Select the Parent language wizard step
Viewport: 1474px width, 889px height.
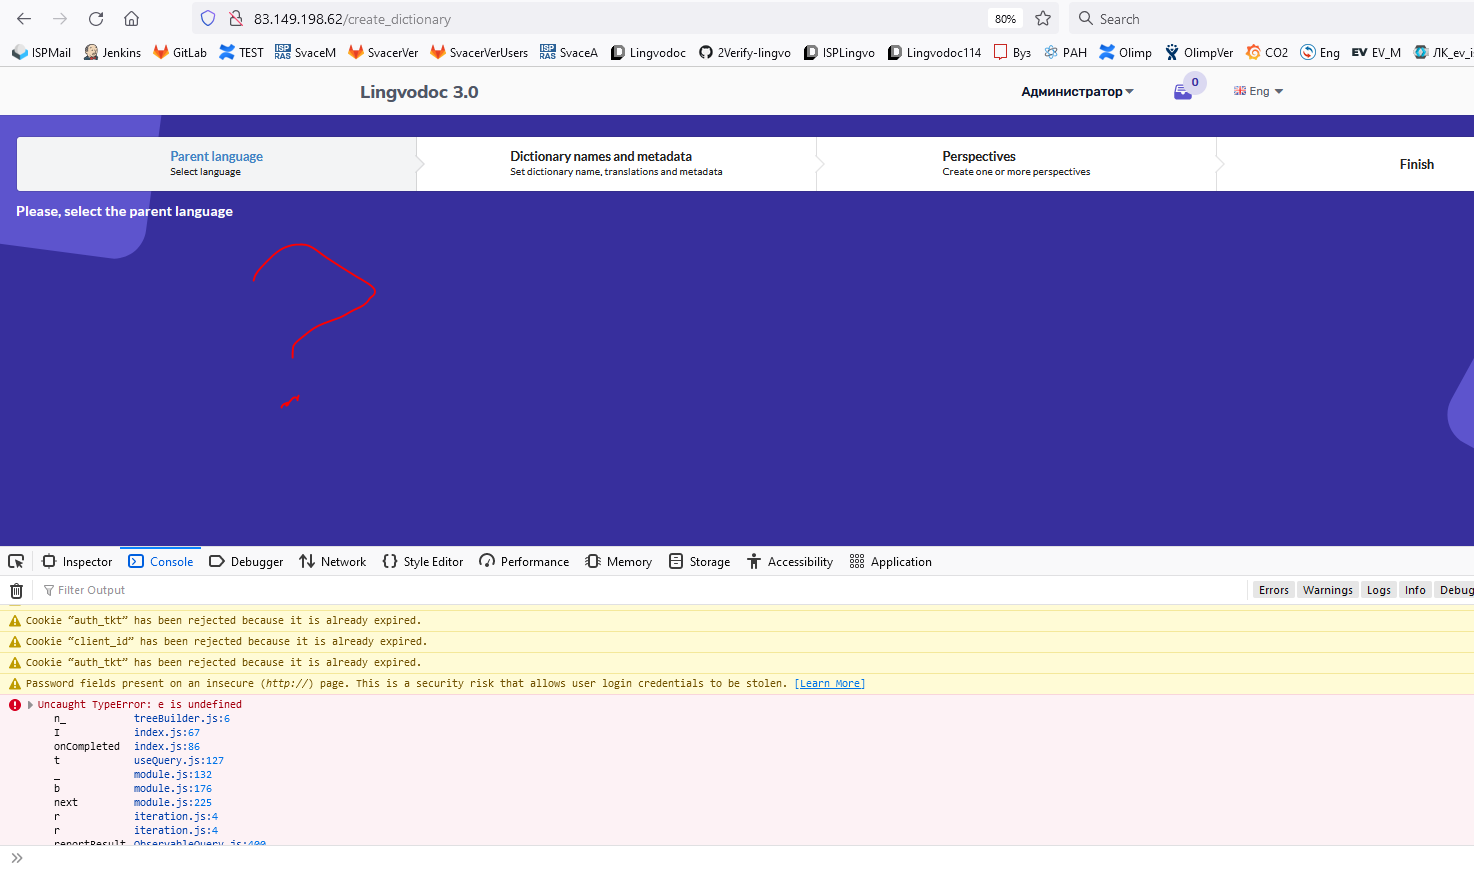(x=216, y=164)
